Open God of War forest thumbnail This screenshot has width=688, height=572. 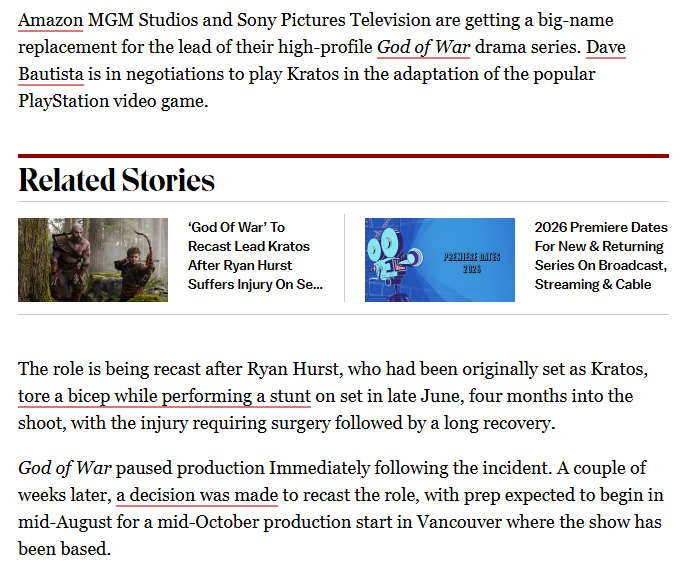(93, 260)
